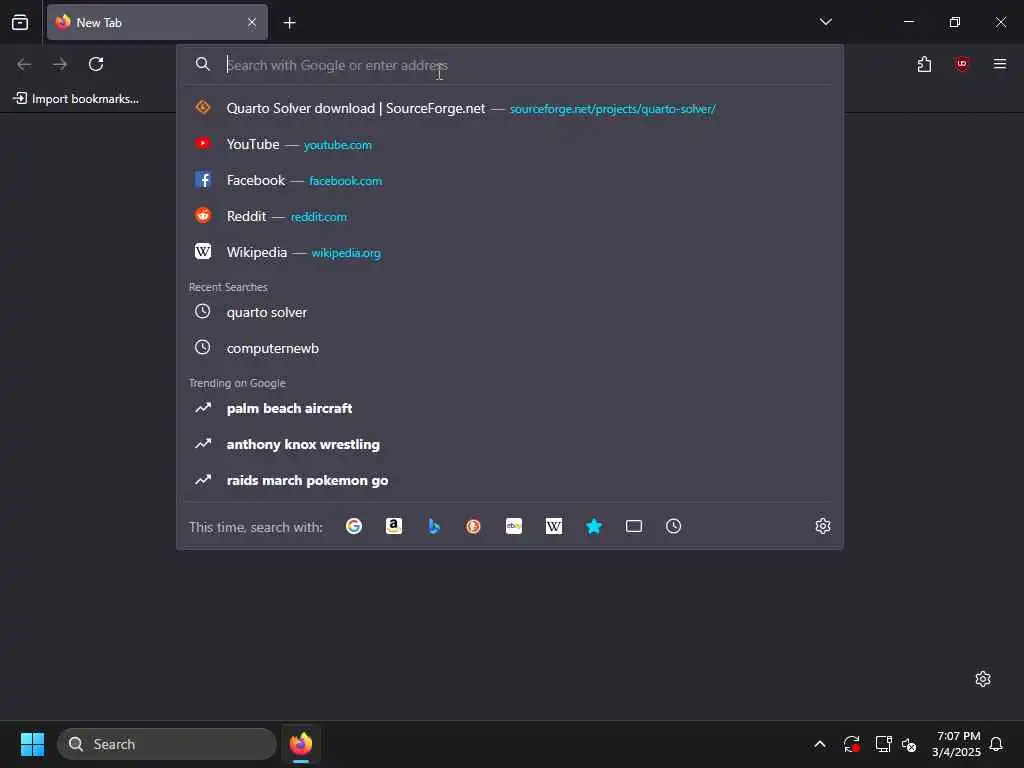Viewport: 1024px width, 768px height.
Task: Open search settings gear in dropdown
Action: 823,526
